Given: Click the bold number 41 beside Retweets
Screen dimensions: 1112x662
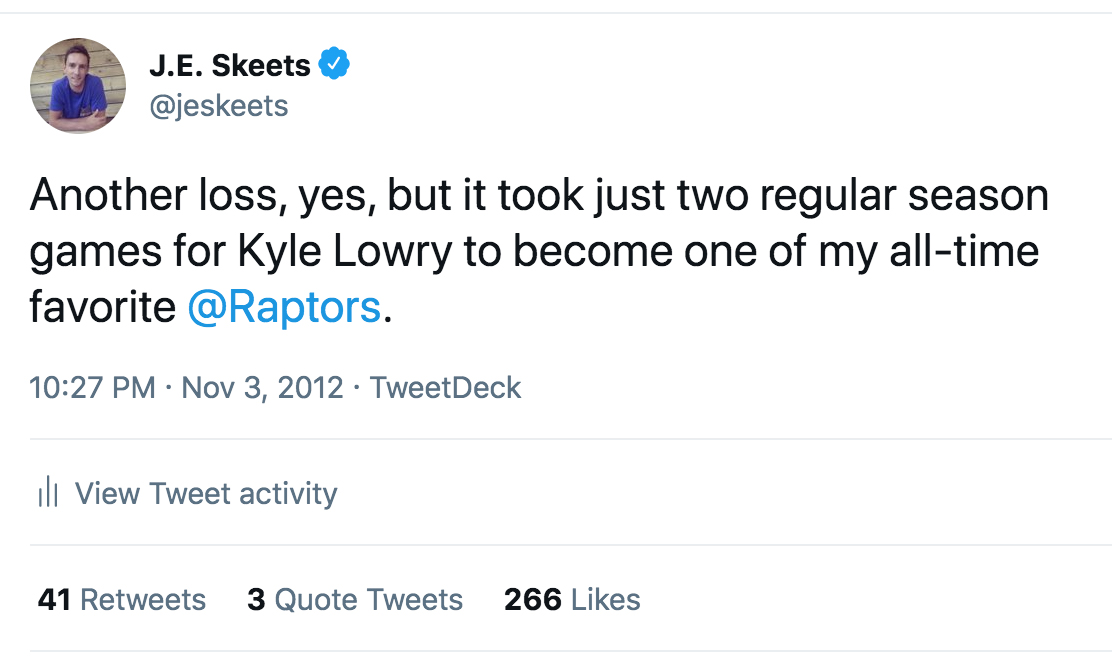Looking at the screenshot, I should (53, 599).
